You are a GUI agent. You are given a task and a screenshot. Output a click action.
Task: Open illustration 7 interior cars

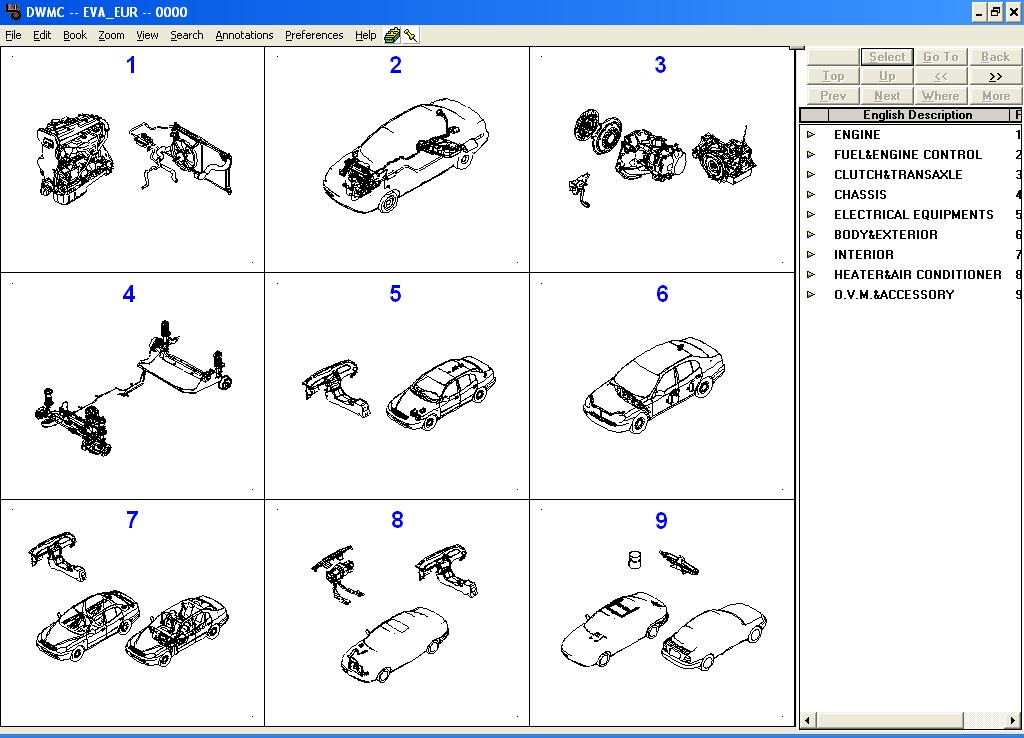(x=133, y=613)
